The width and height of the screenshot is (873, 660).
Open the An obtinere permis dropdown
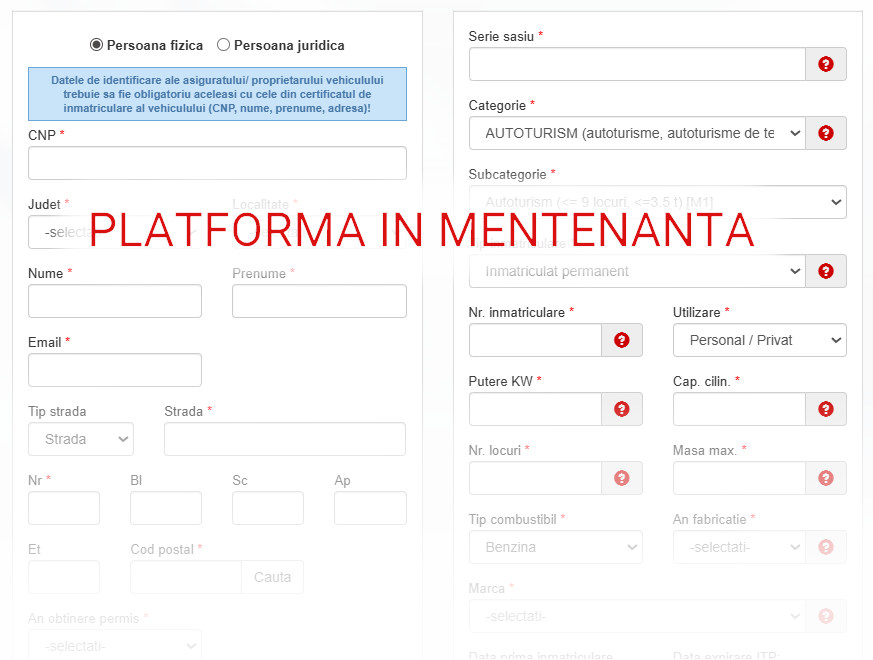[x=115, y=645]
